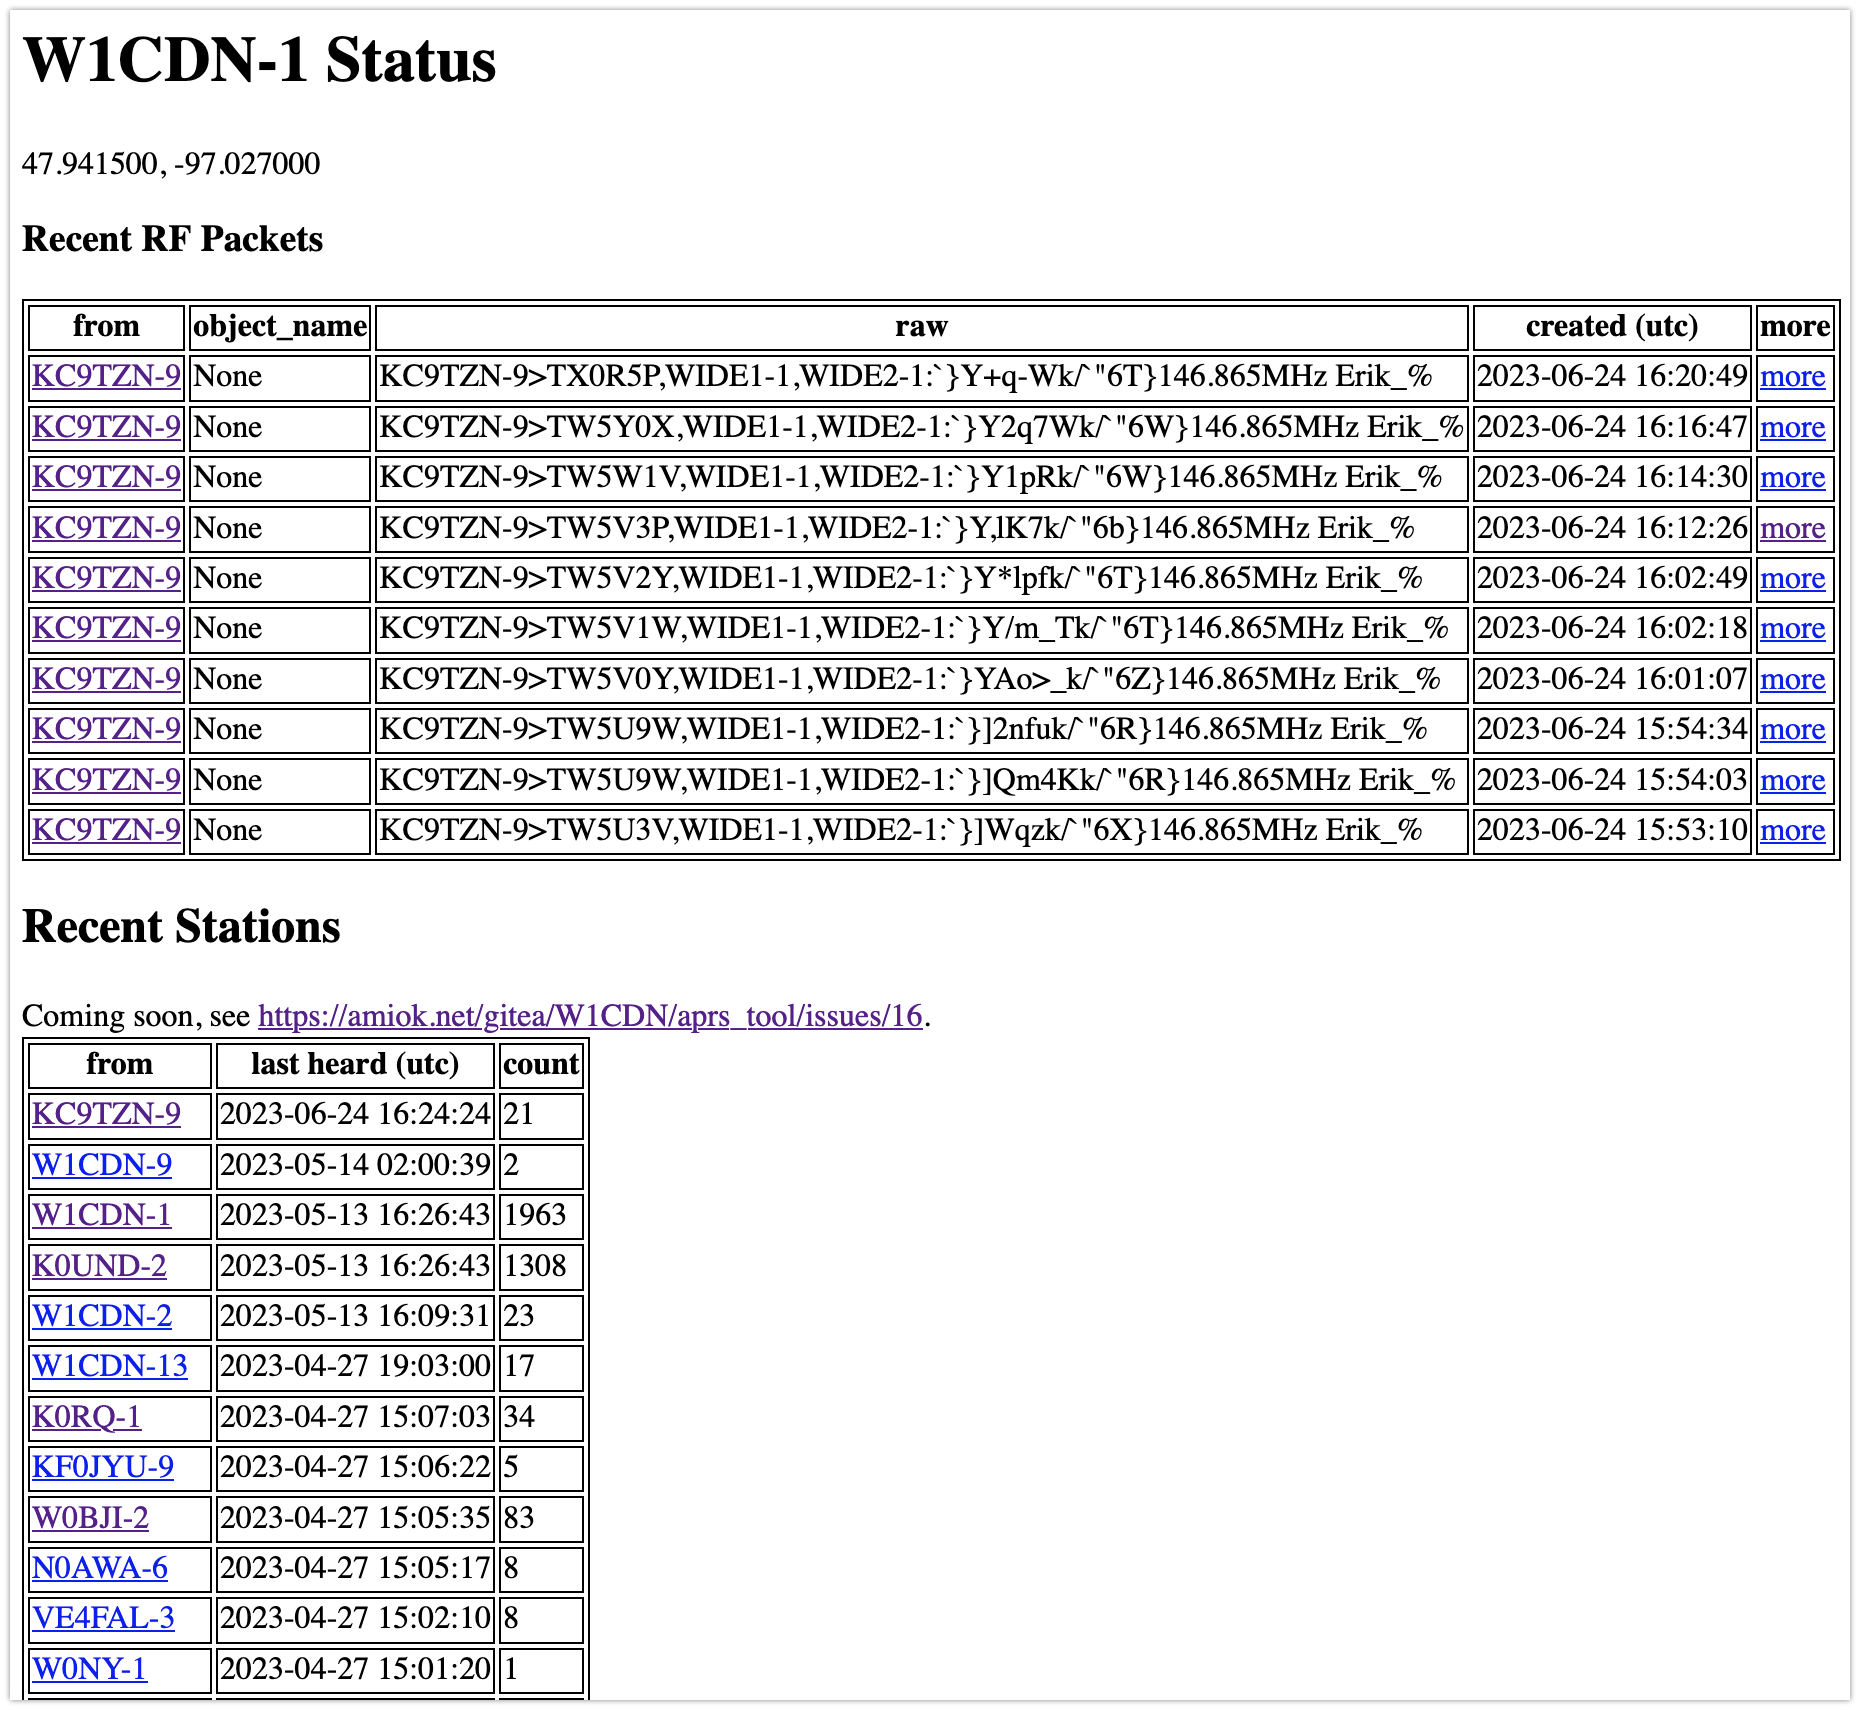Click KC9TZN-9 sender in the 16:02:18 packet row
1860x1710 pixels.
106,628
